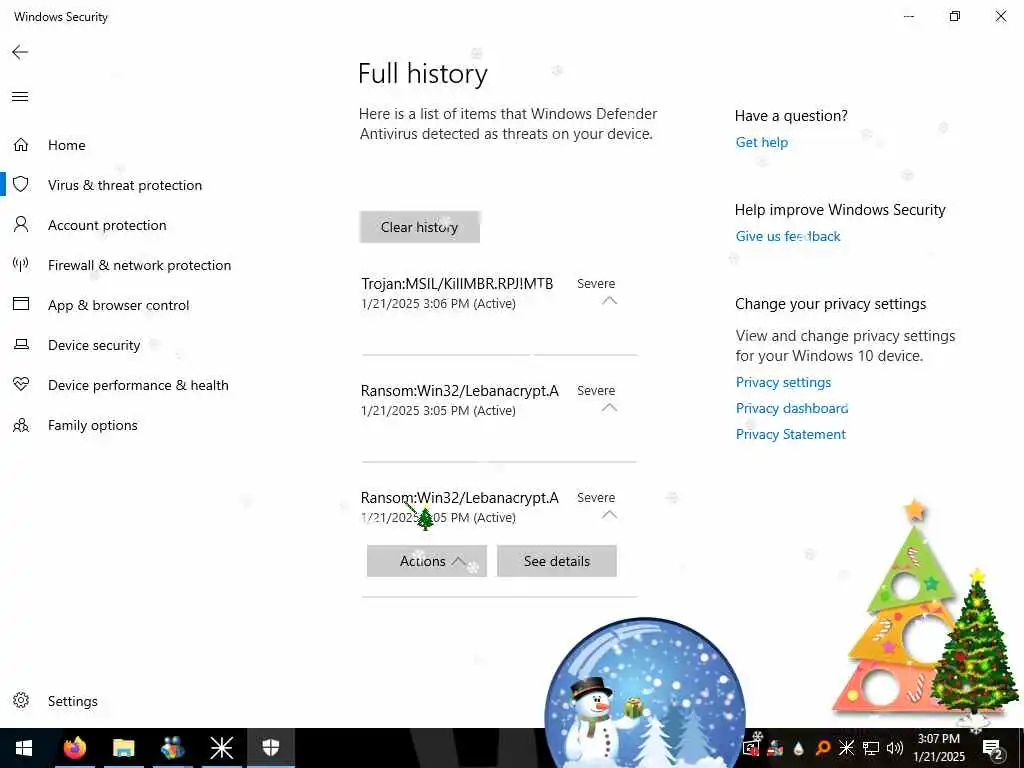Launch Firefox from the taskbar
Screen dimensions: 1024x768
click(74, 748)
